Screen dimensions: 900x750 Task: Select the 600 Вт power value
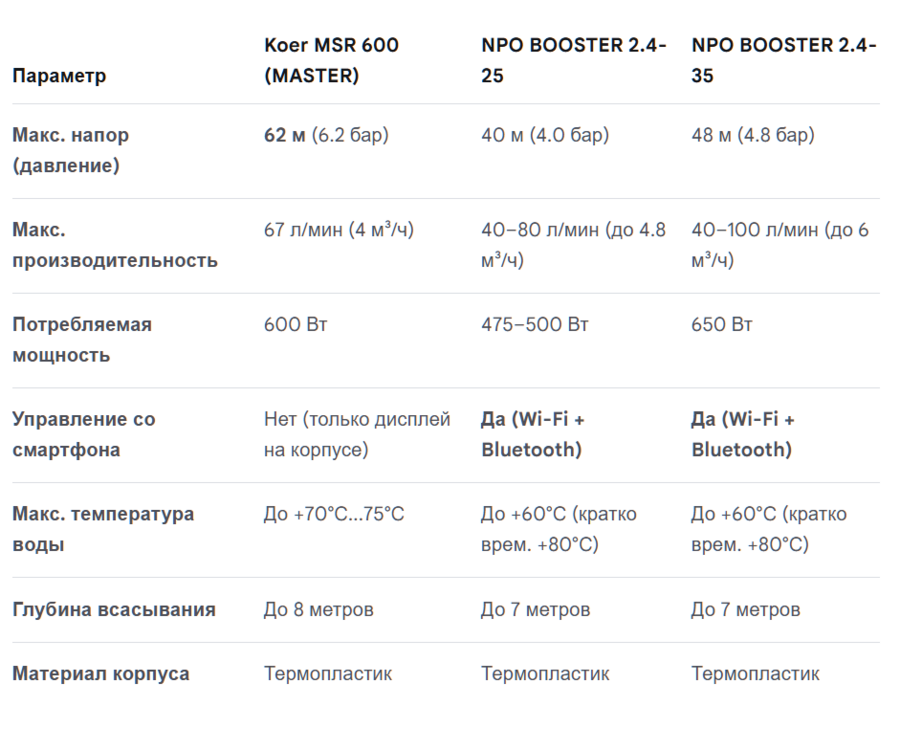pyautogui.click(x=296, y=325)
